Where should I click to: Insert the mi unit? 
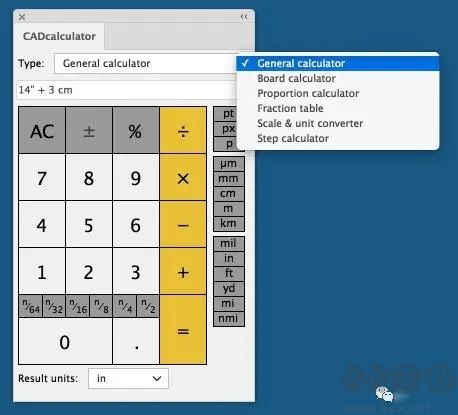(x=229, y=304)
